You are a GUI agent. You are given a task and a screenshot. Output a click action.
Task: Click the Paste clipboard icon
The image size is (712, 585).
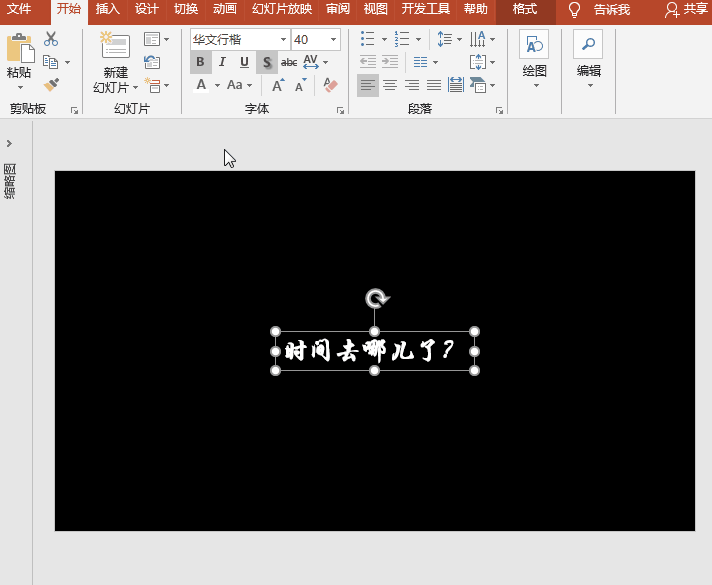coord(20,48)
